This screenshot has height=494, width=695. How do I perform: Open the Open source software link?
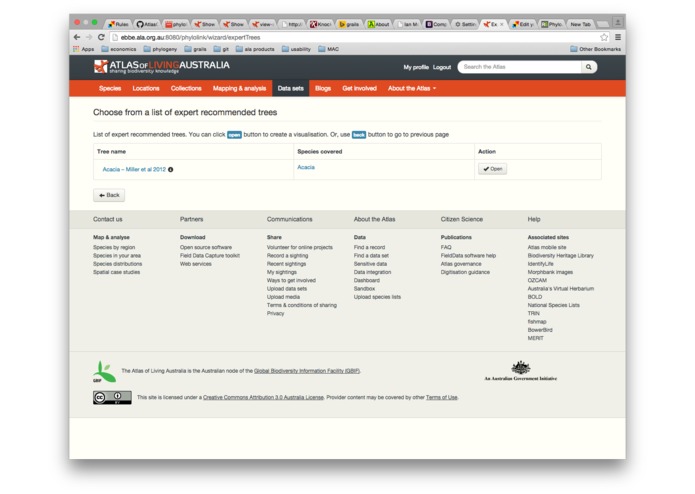click(x=206, y=248)
